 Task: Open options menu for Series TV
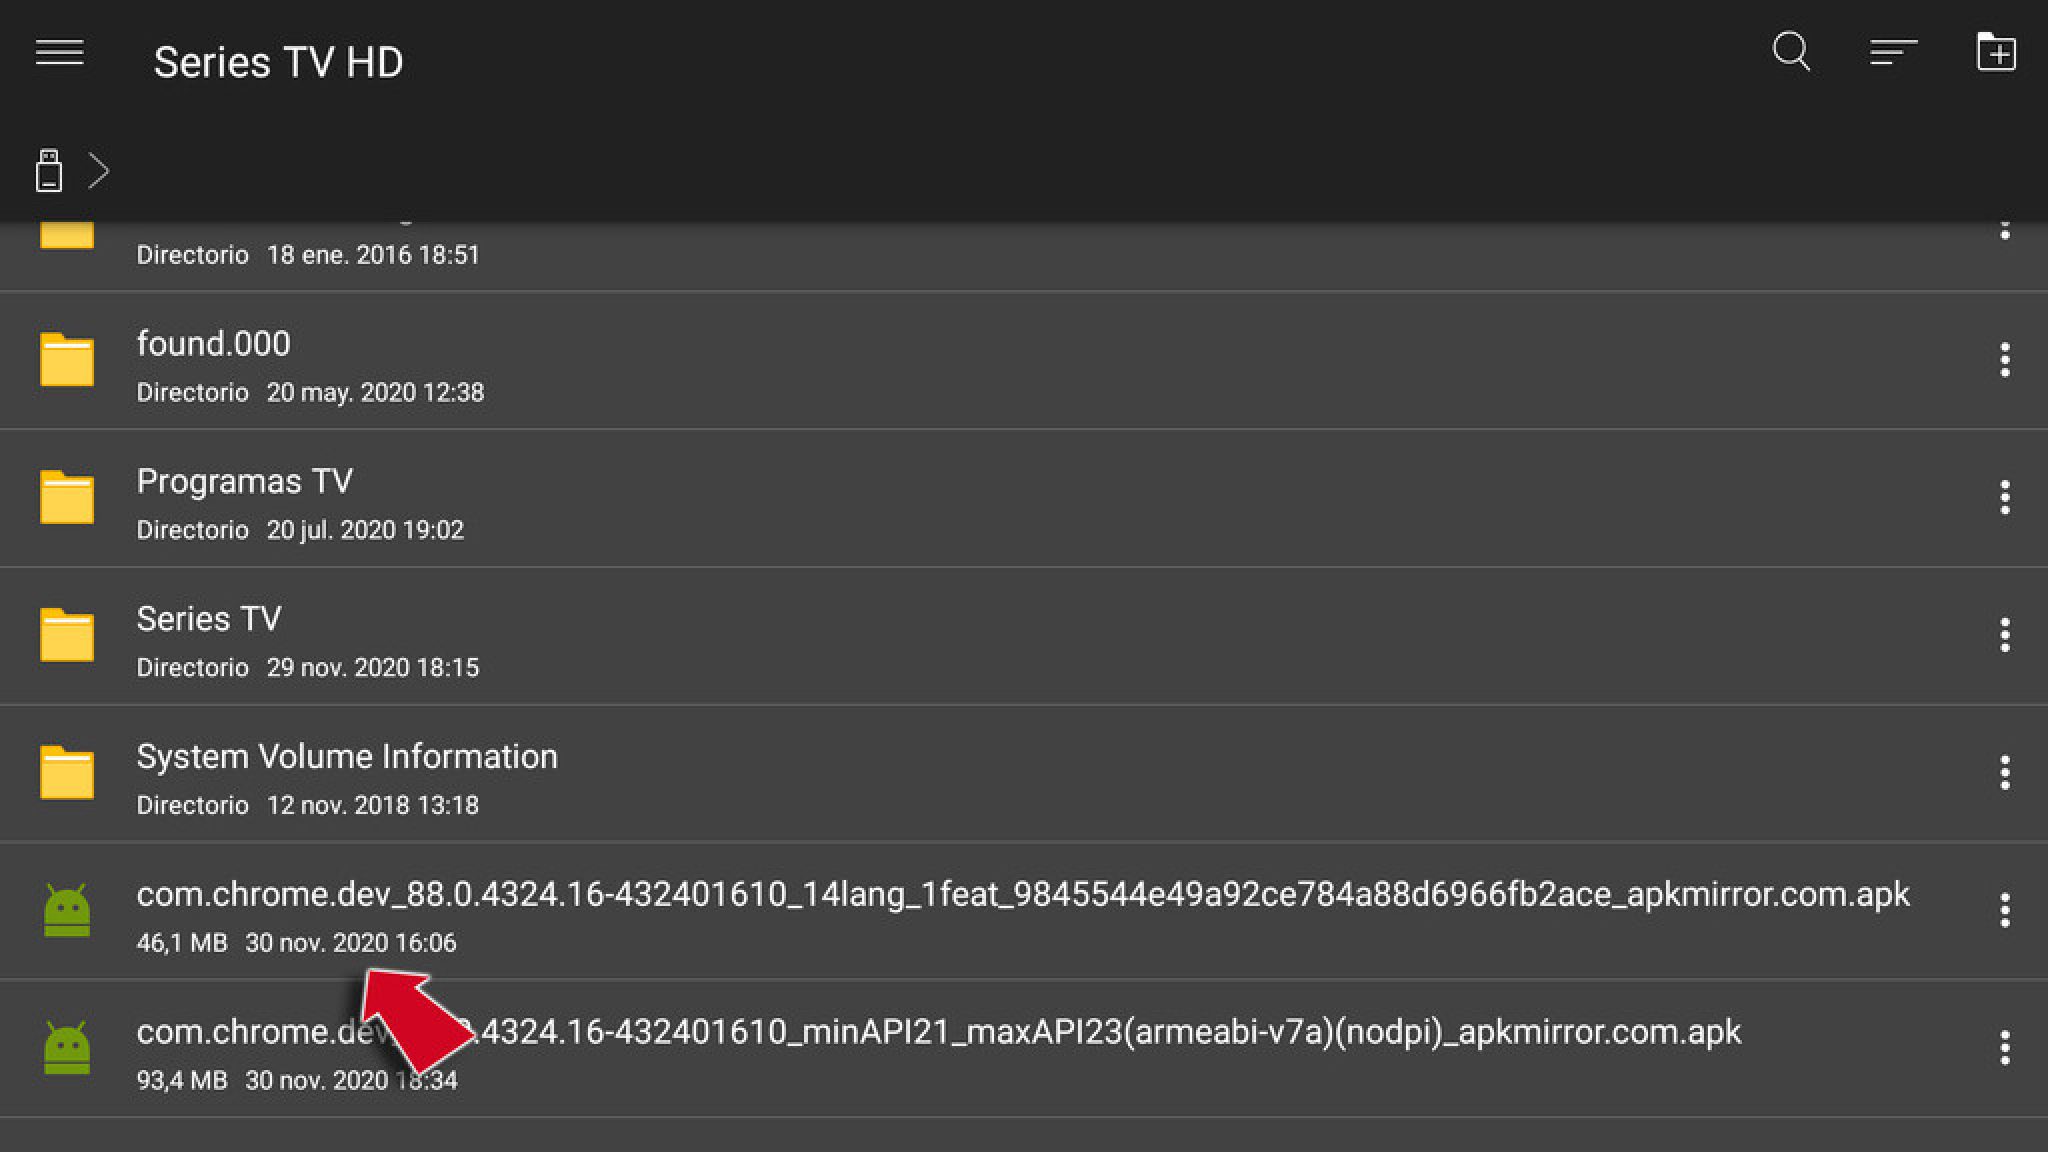[x=2004, y=635]
